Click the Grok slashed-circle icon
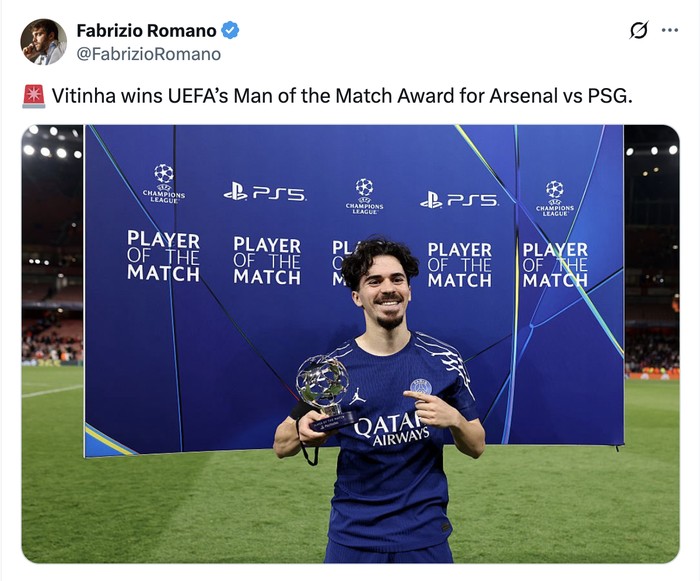Screen dimensions: 700x581 638,30
